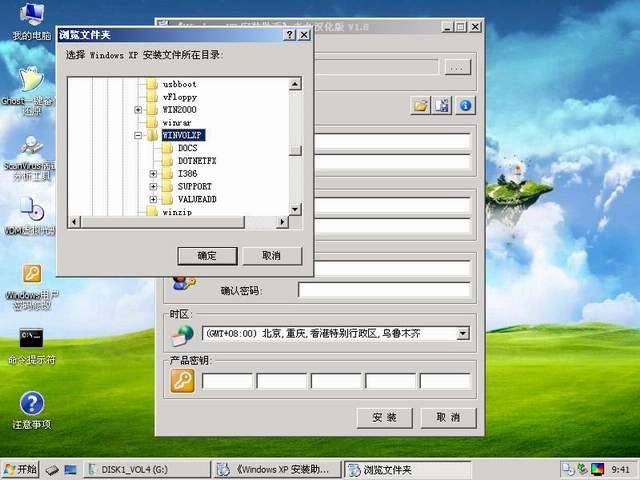
Task: Select the winrar folder
Action: (x=177, y=122)
